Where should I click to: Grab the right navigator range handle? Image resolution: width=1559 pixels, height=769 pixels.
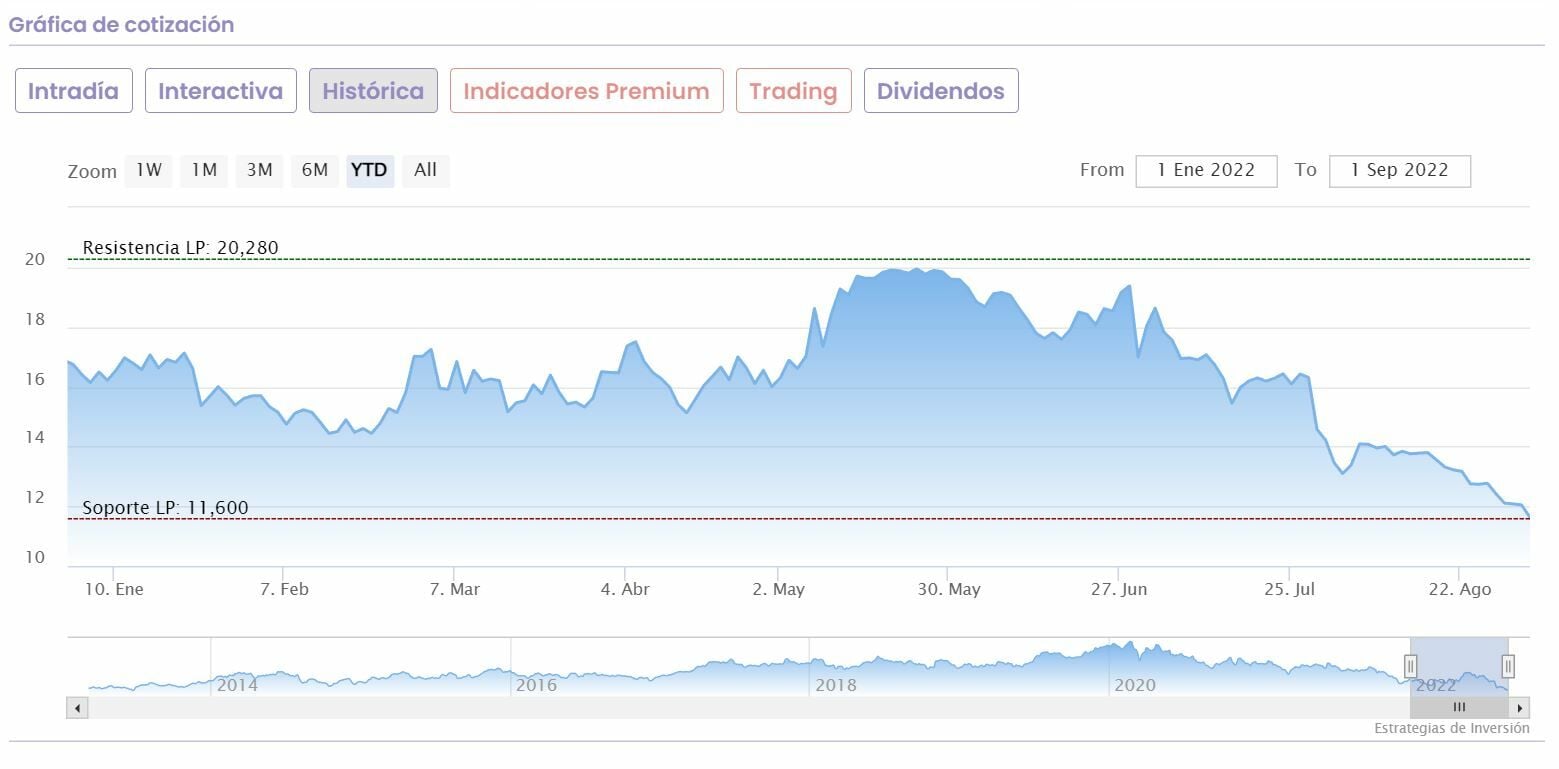tap(1508, 666)
